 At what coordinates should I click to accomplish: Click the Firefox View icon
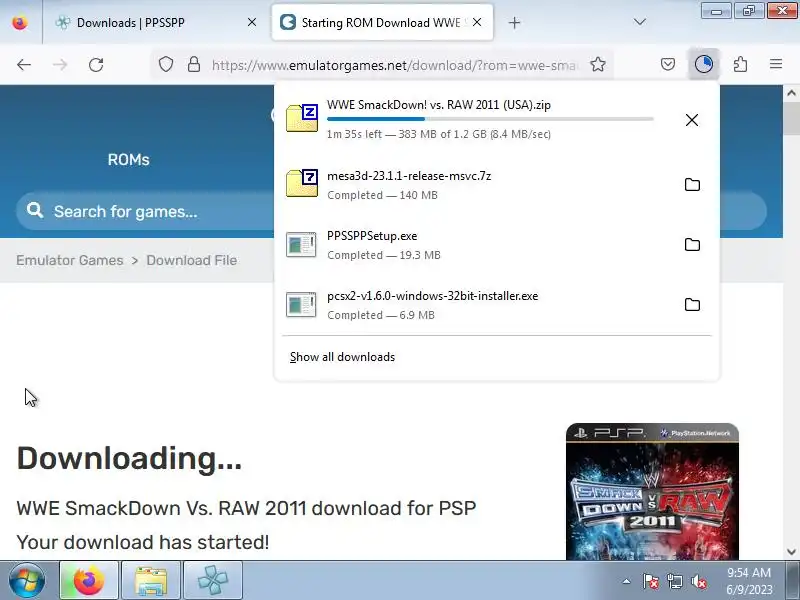pyautogui.click(x=20, y=22)
